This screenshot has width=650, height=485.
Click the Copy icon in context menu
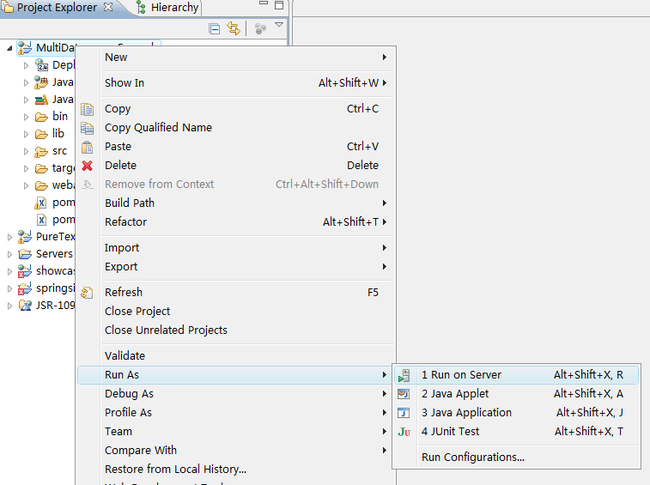click(87, 109)
